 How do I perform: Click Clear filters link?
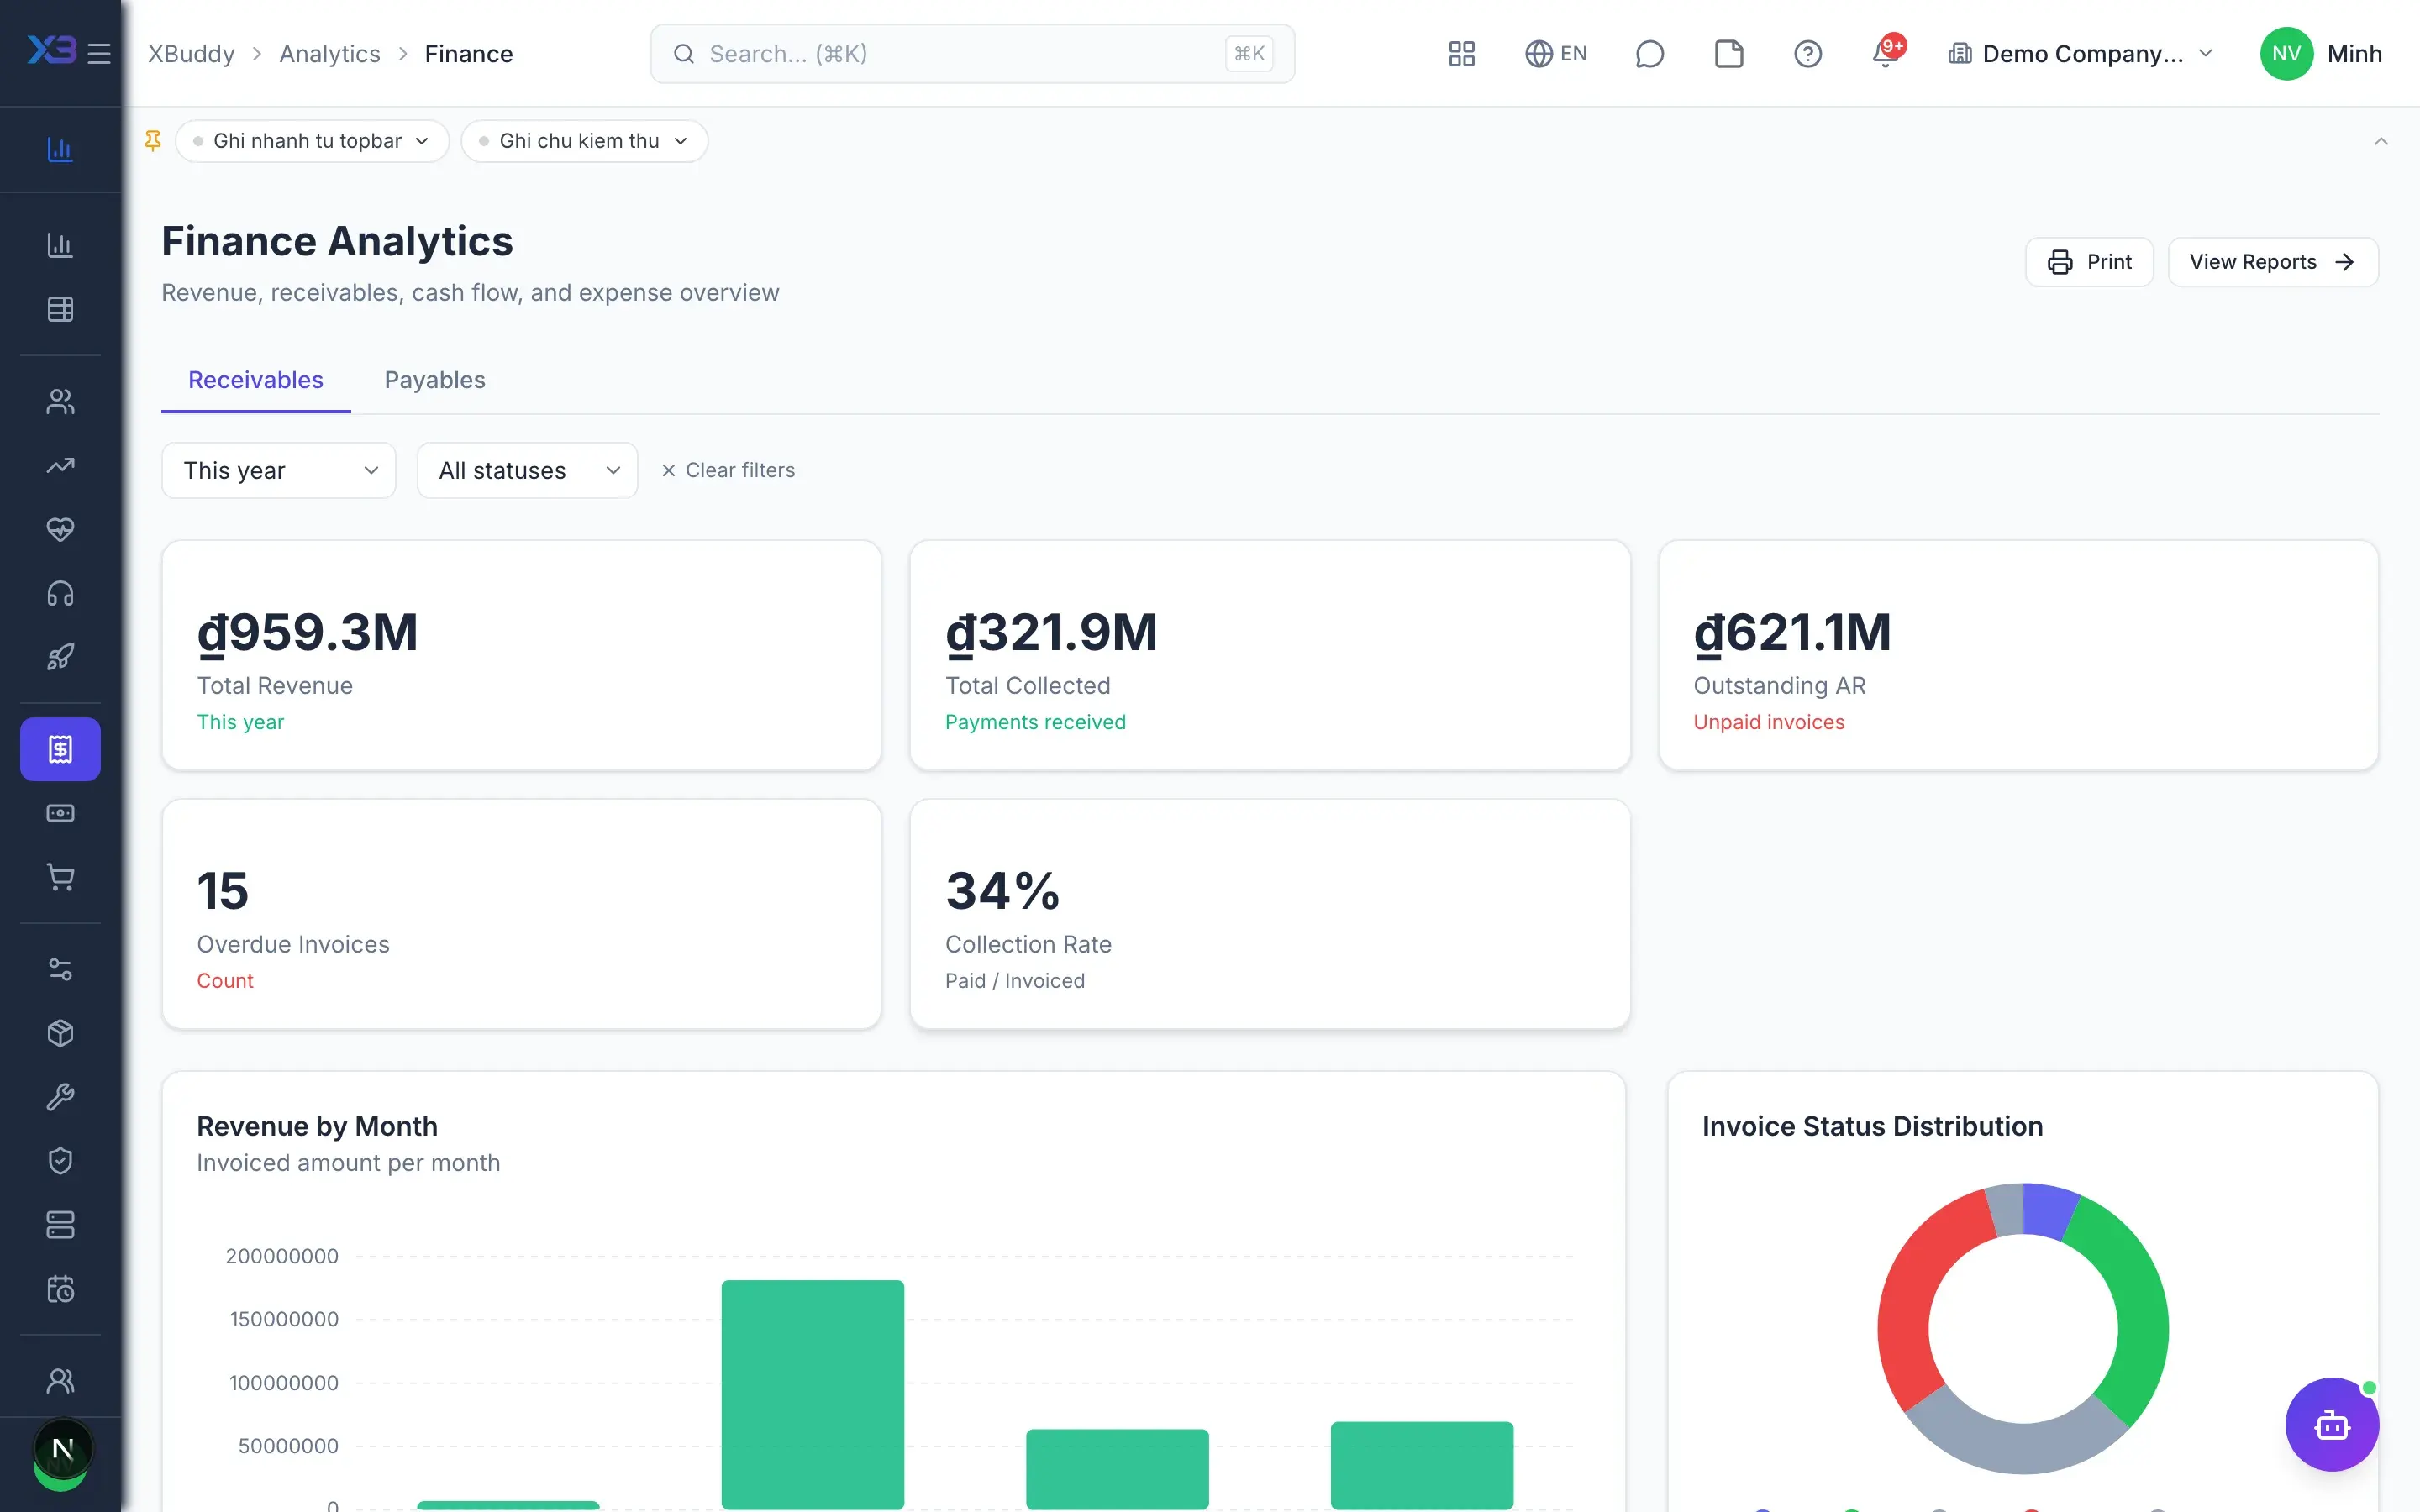click(x=728, y=470)
